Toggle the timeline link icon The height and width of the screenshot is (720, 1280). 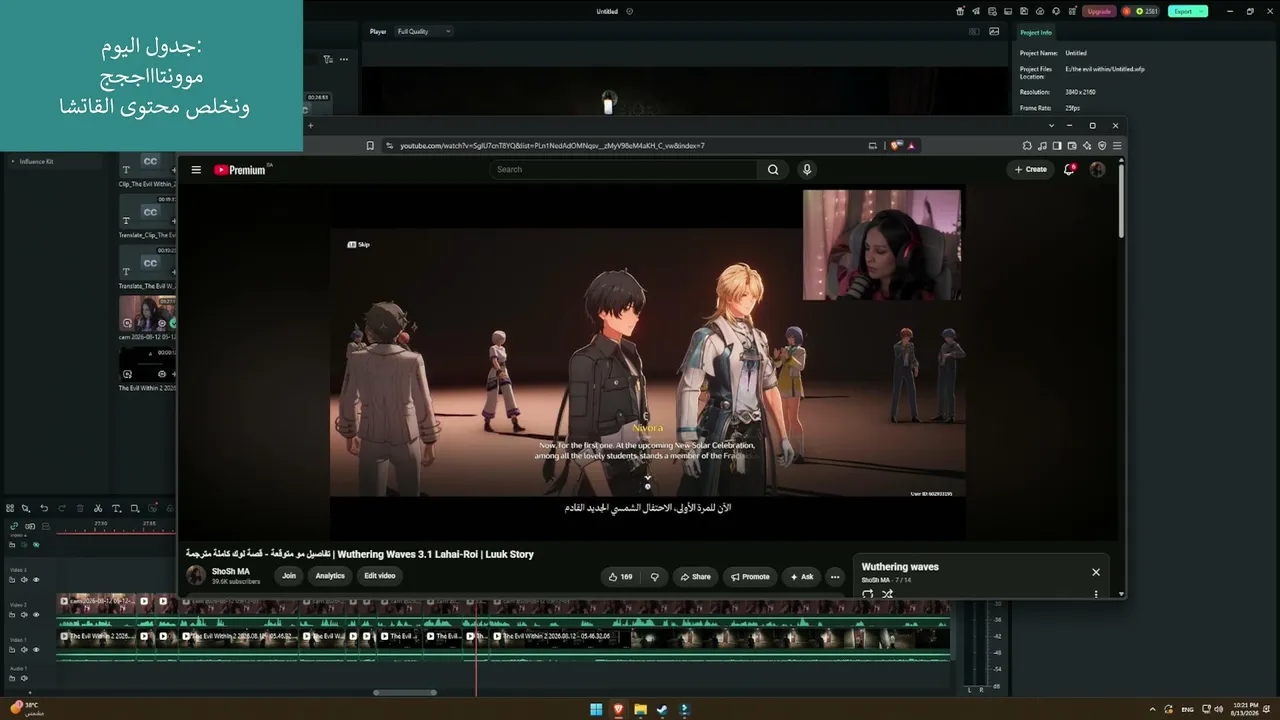point(14,526)
